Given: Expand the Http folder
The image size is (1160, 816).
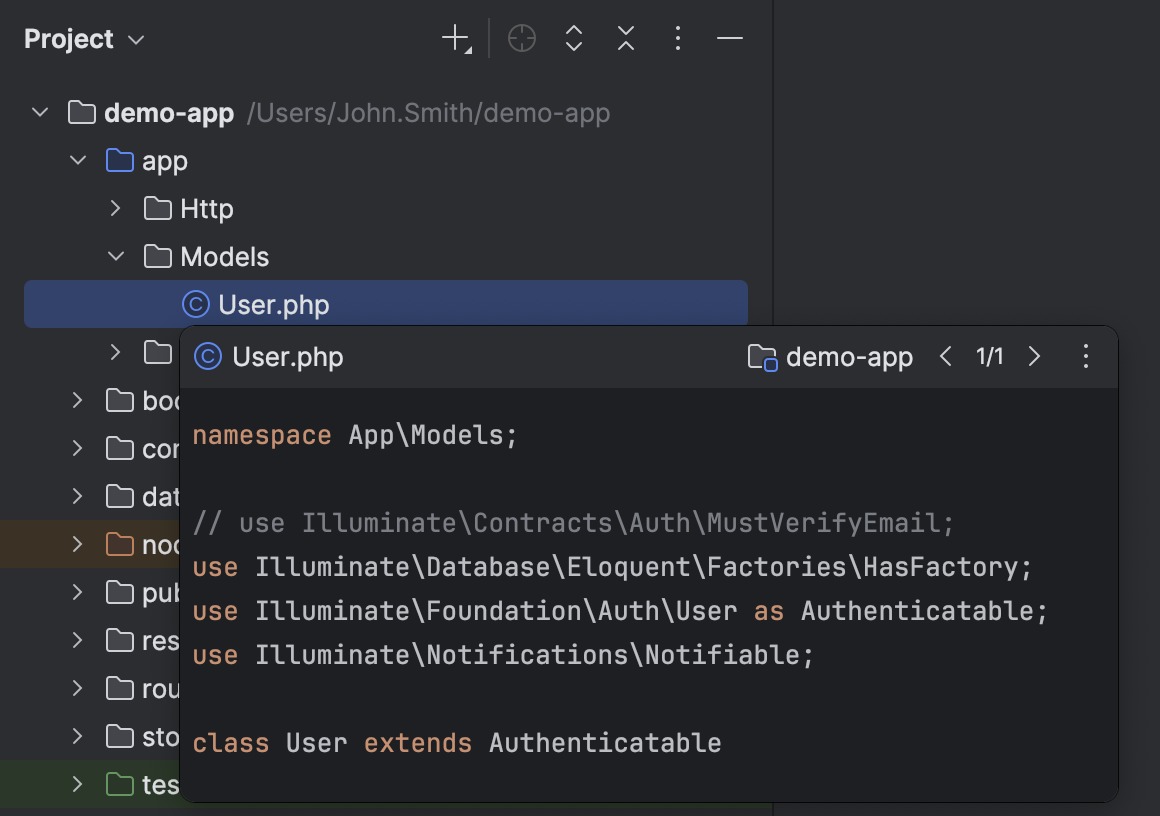Looking at the screenshot, I should [114, 208].
